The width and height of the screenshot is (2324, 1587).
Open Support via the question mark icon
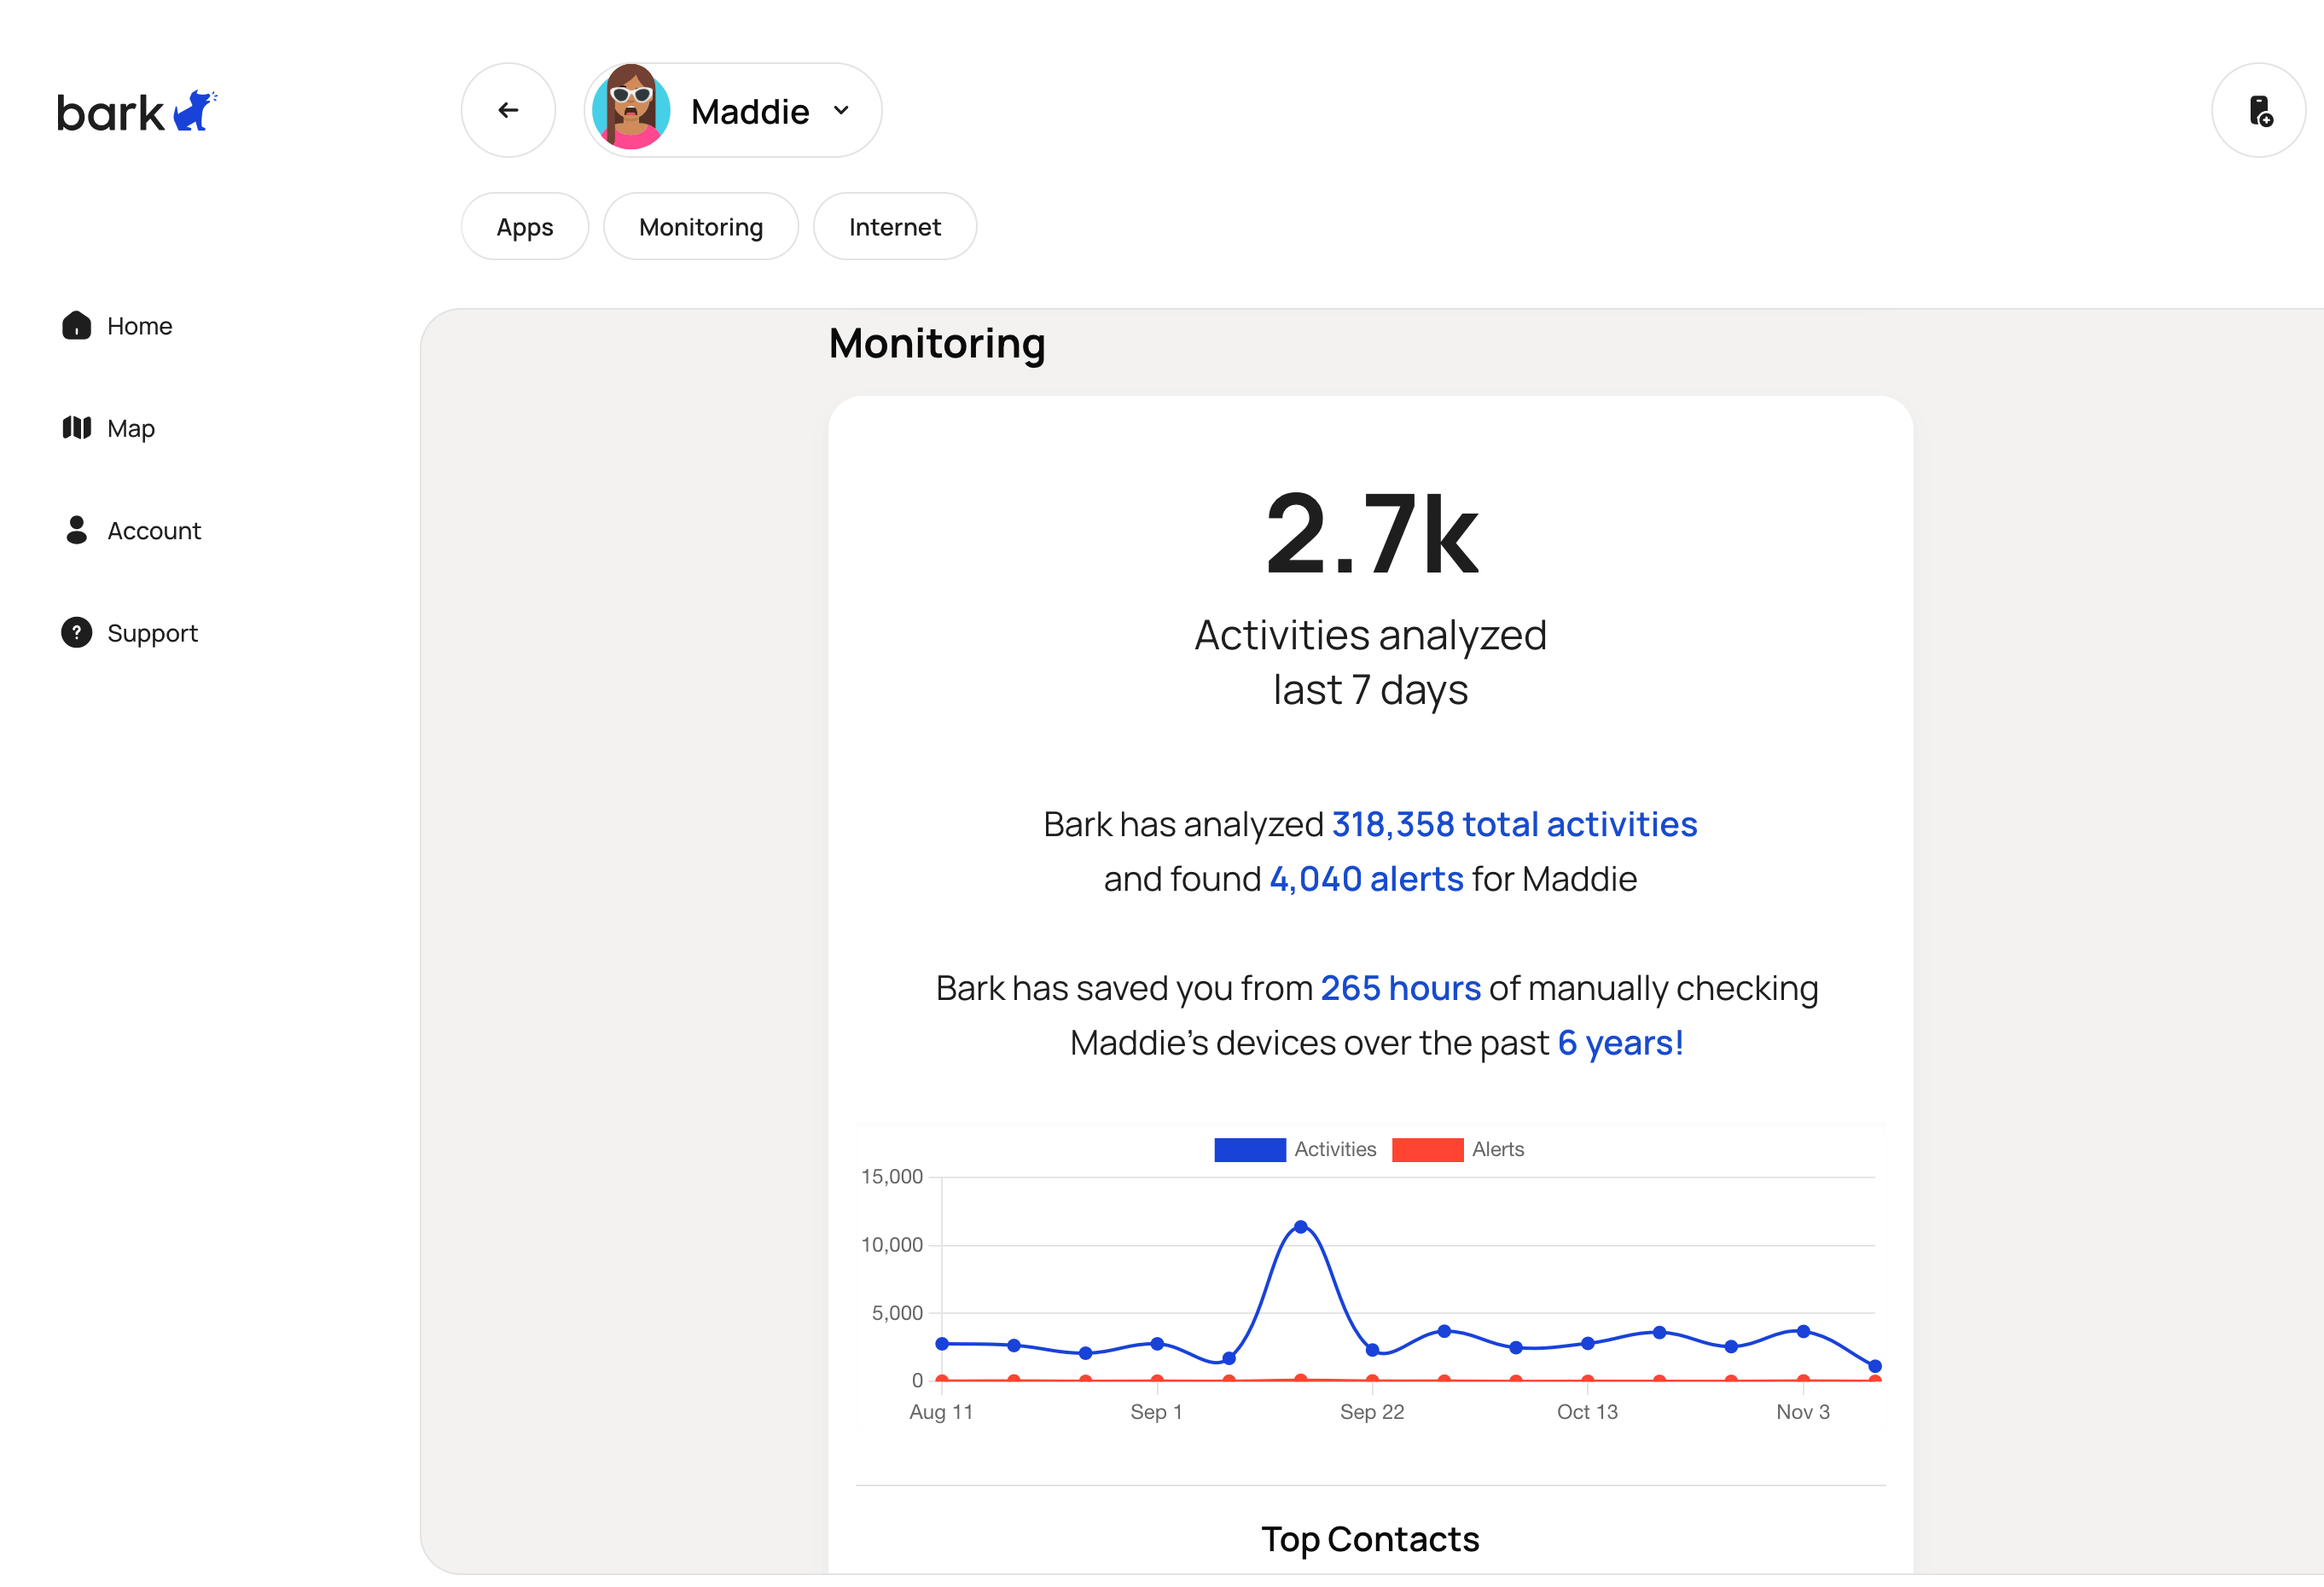(77, 632)
